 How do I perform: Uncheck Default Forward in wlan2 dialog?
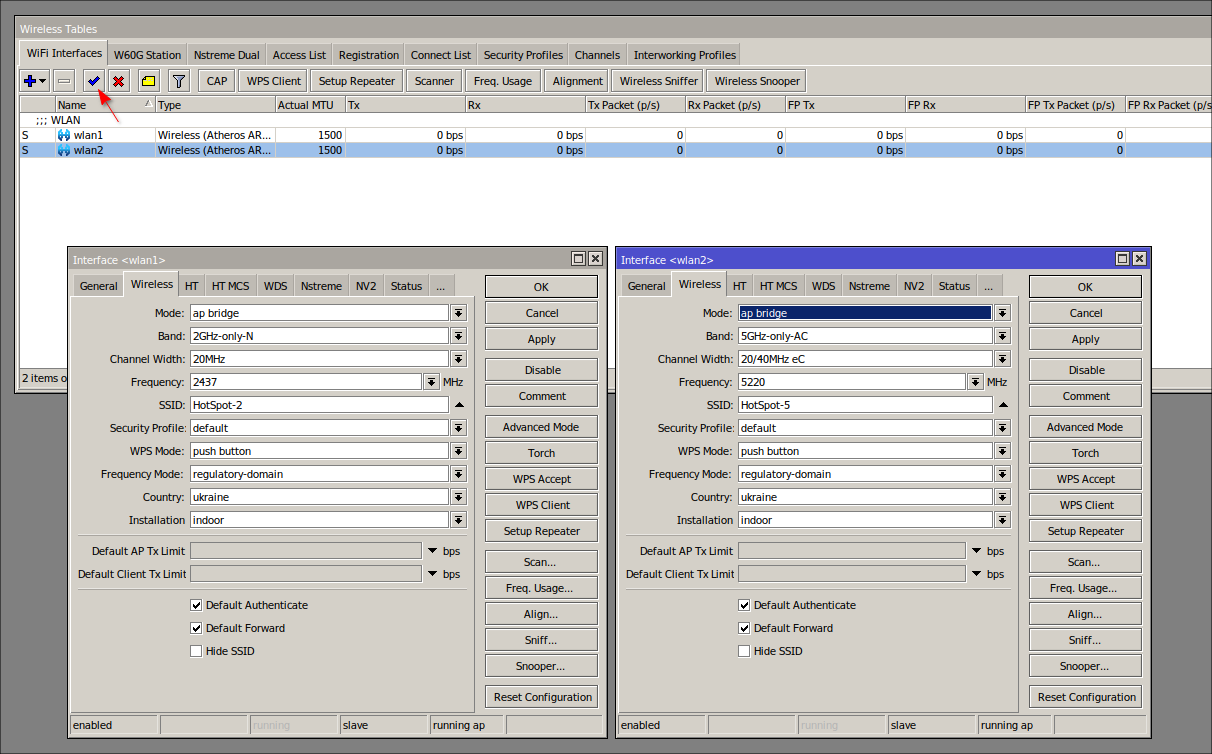click(x=744, y=628)
